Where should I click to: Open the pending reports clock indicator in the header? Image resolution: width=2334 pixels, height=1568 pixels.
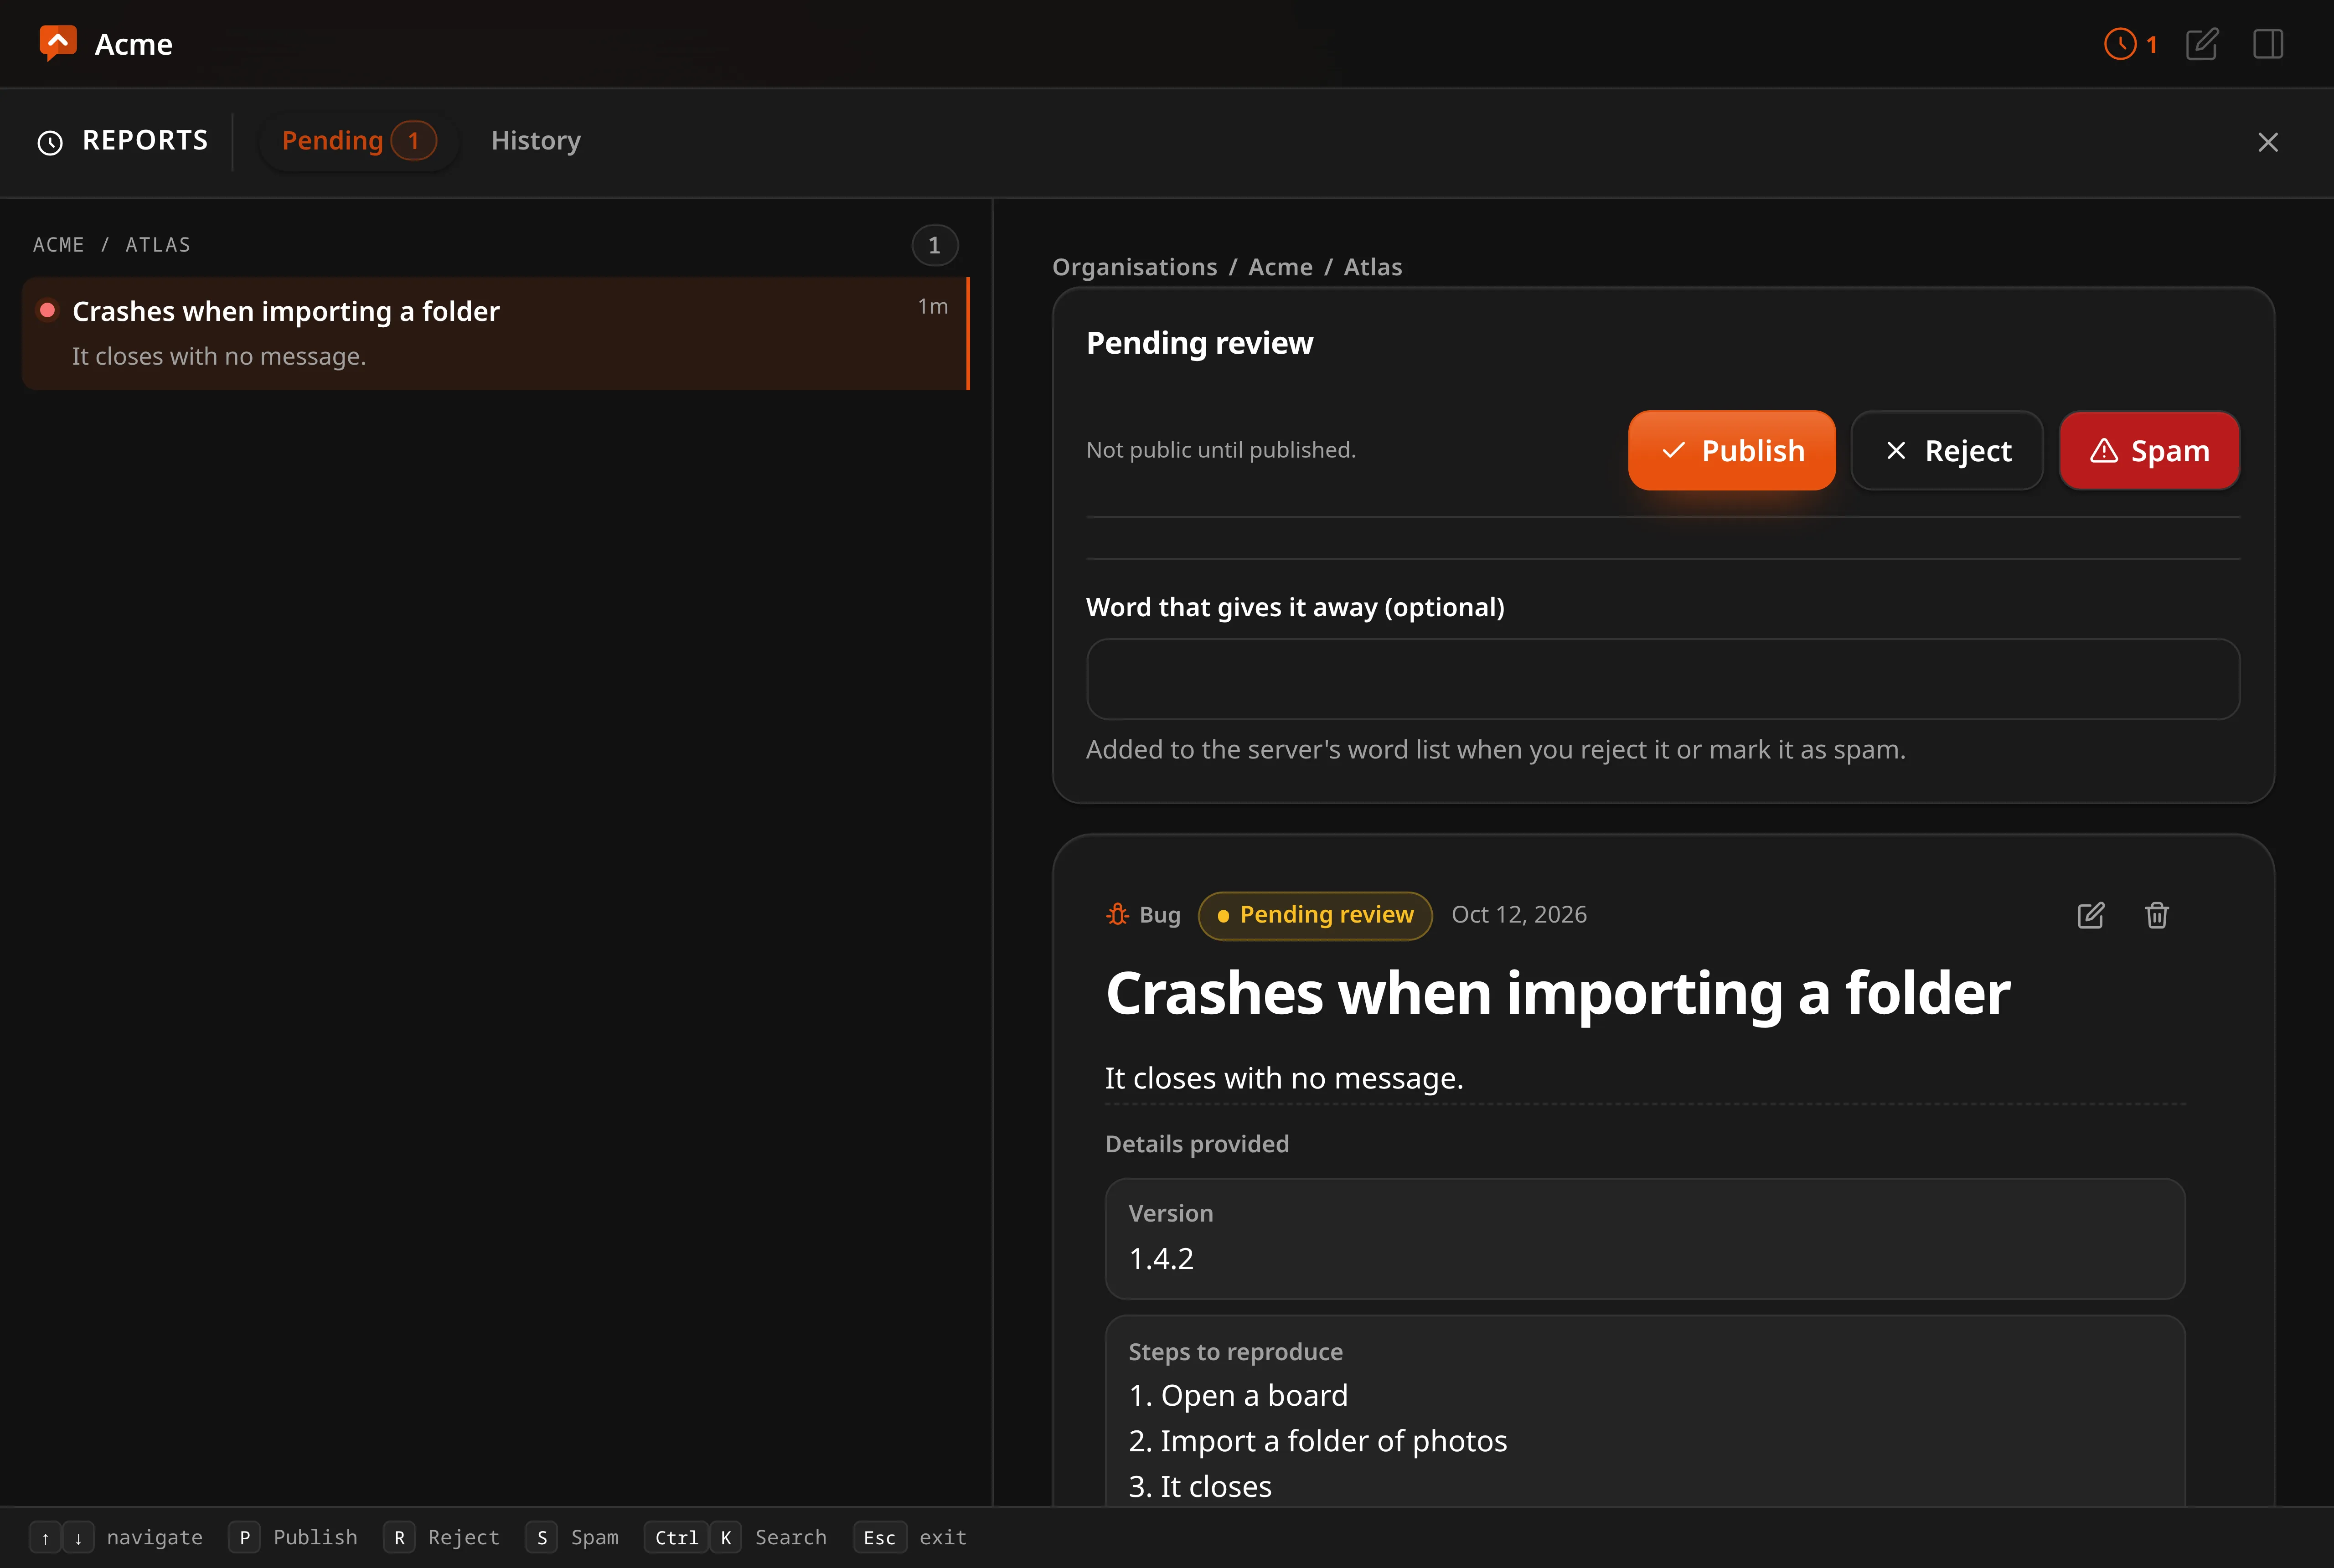tap(2131, 44)
